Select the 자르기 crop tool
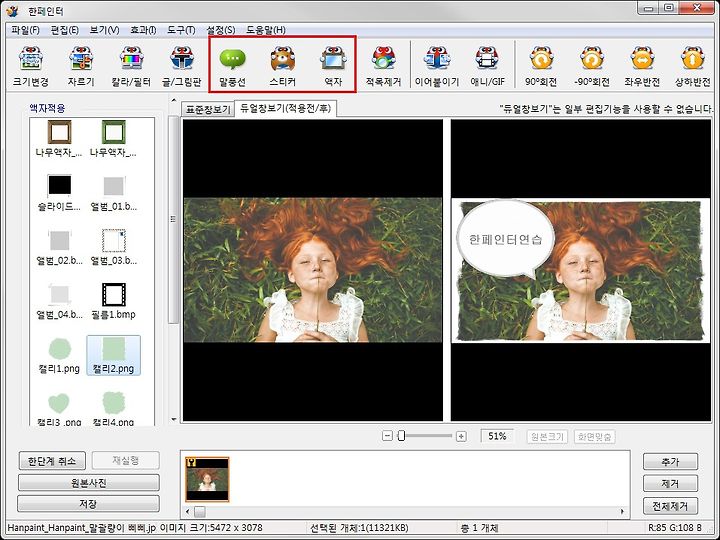The height and width of the screenshot is (540, 720). 81,67
